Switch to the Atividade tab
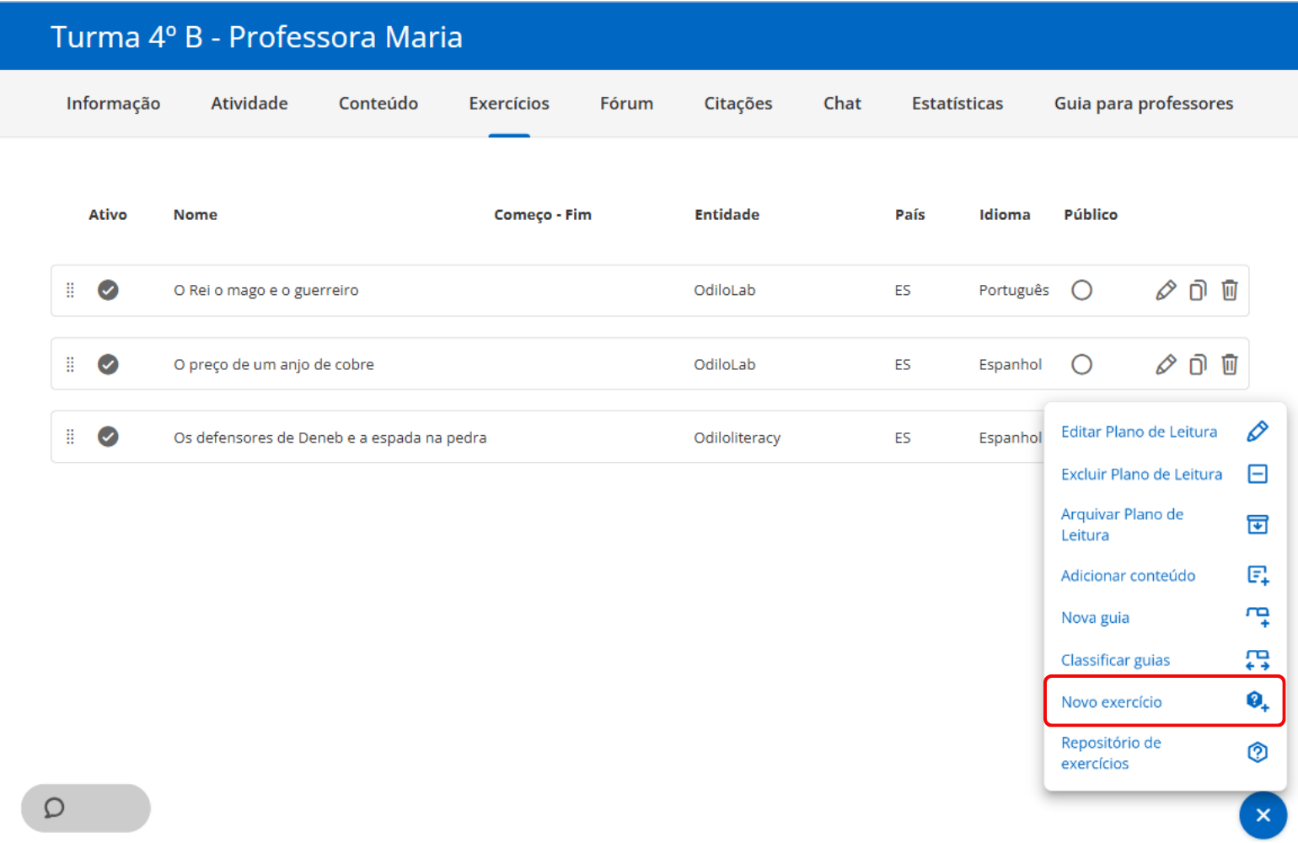 (x=249, y=103)
